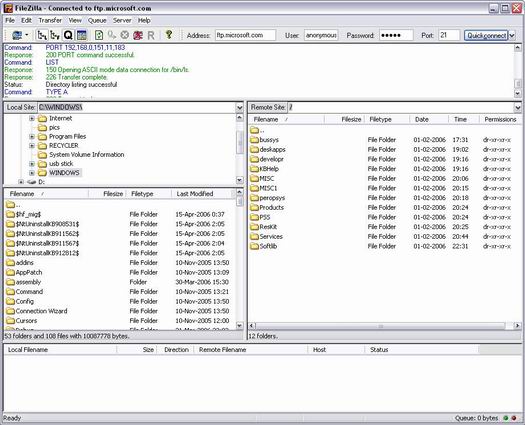Click the Cancel operation toolbar icon
This screenshot has height=425, width=525.
[125, 35]
